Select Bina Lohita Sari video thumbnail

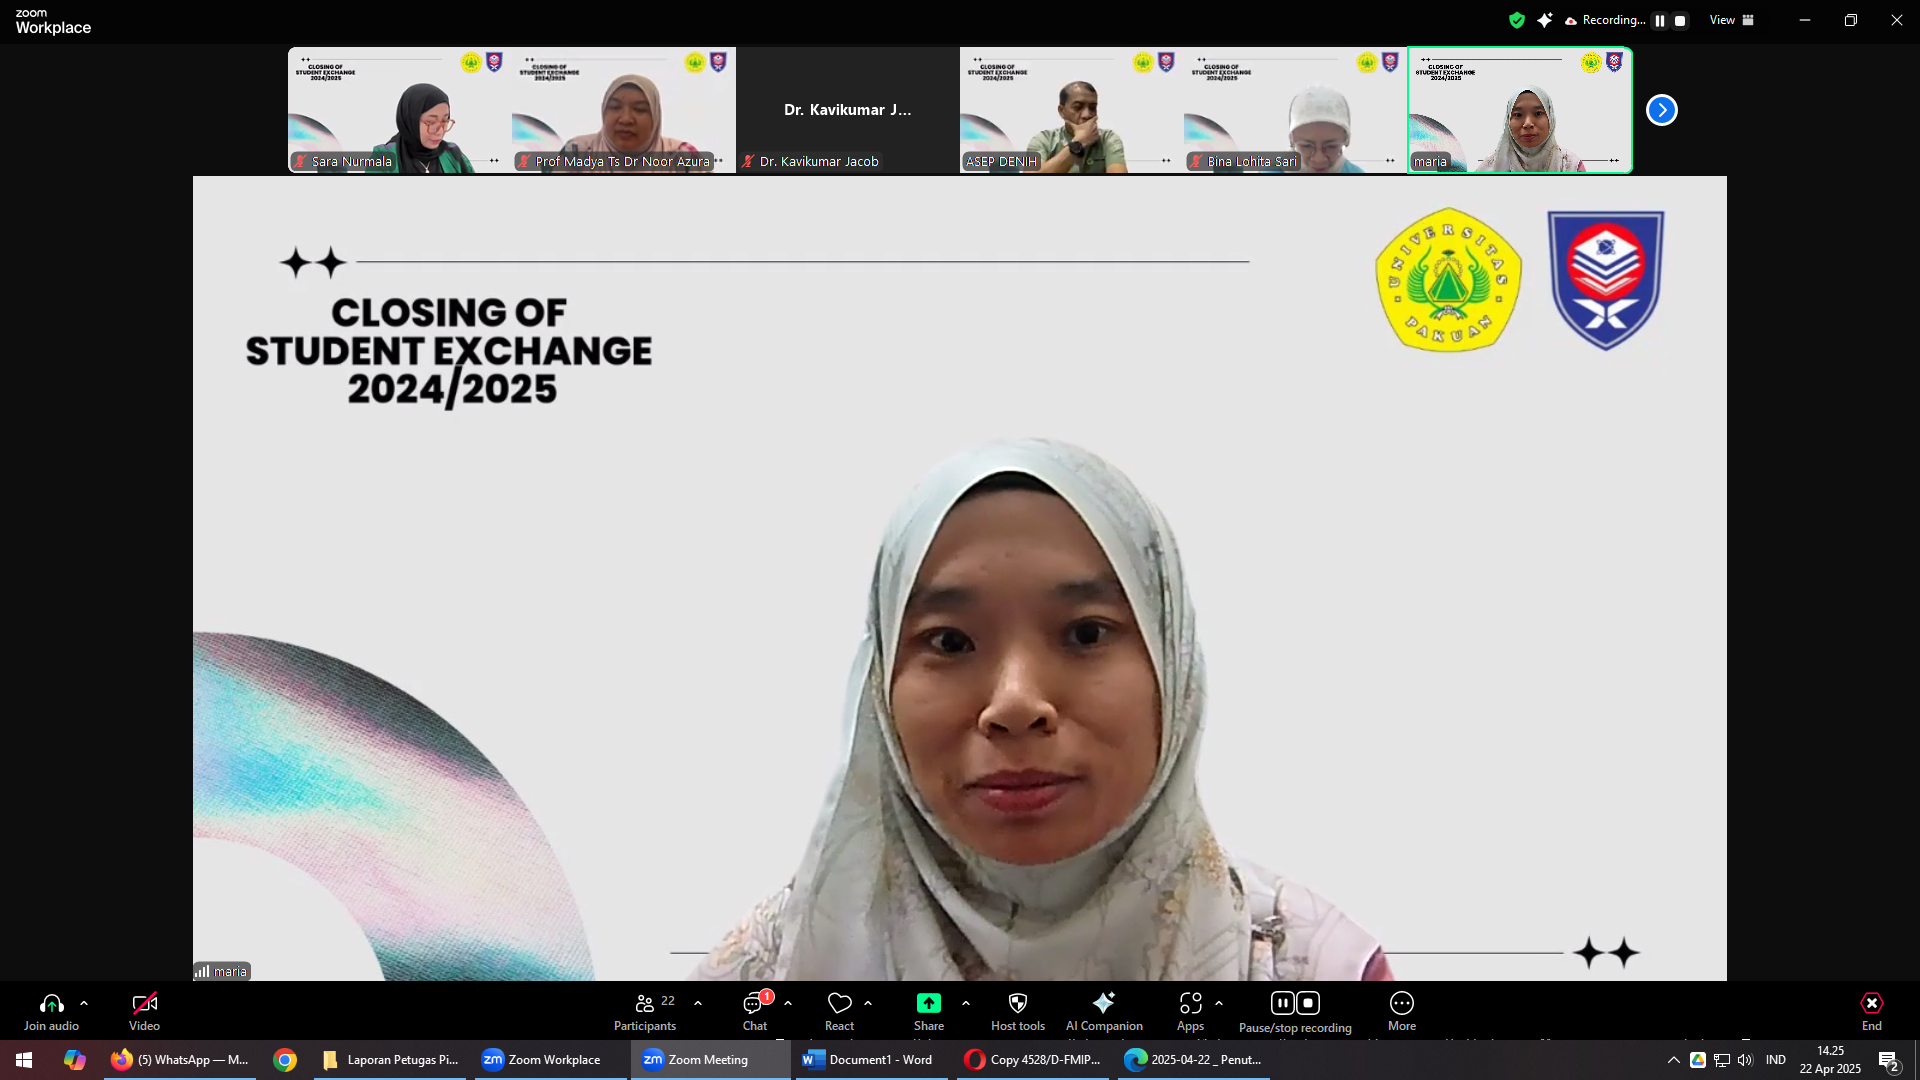click(1296, 110)
